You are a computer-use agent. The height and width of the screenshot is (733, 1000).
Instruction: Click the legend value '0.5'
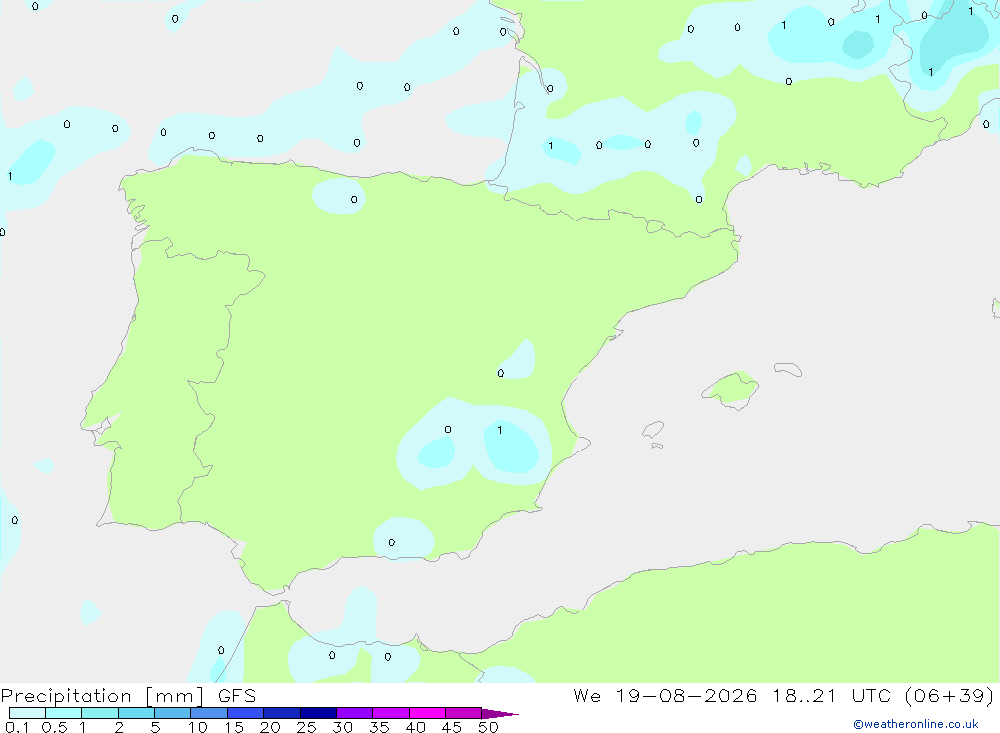point(54,727)
